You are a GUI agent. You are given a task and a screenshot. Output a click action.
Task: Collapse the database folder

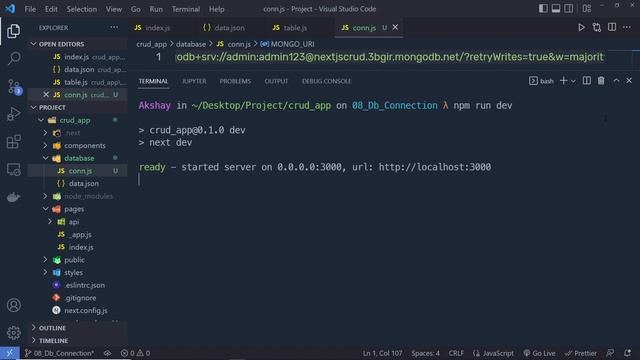pos(46,158)
